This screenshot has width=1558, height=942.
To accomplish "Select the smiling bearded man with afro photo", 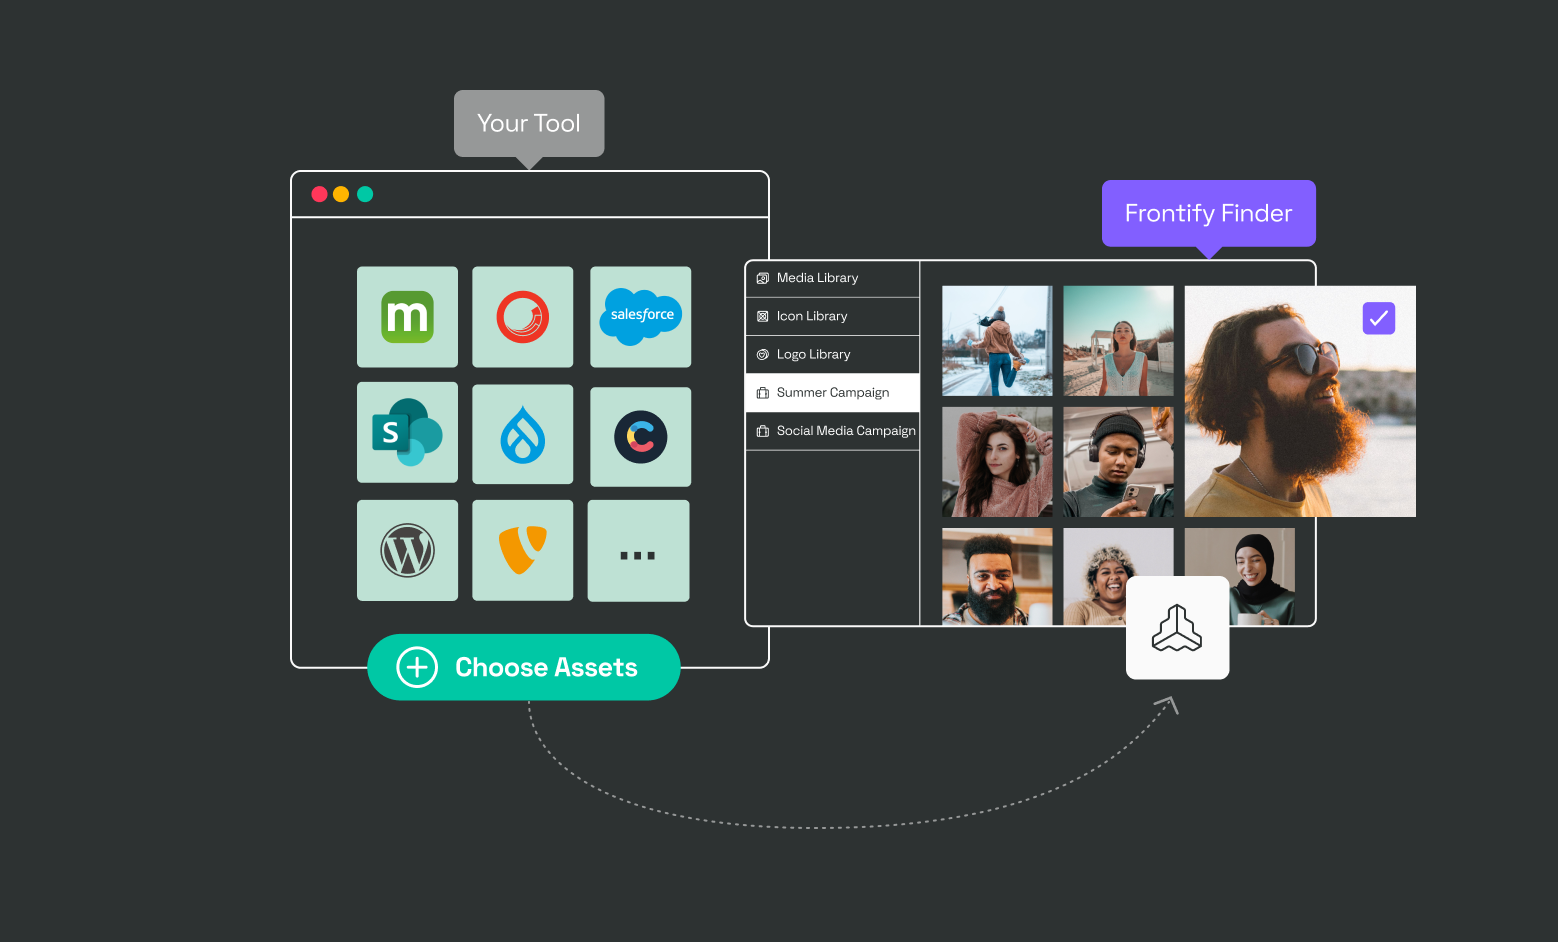I will 997,577.
